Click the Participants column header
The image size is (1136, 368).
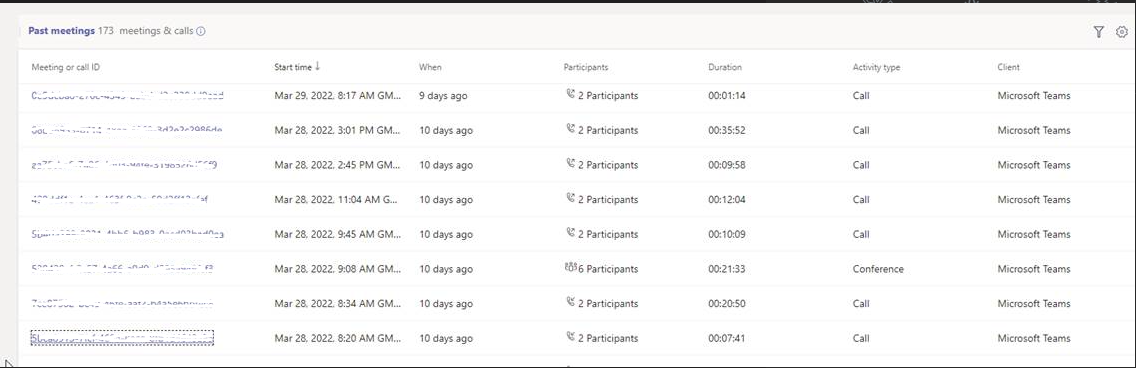[585, 67]
